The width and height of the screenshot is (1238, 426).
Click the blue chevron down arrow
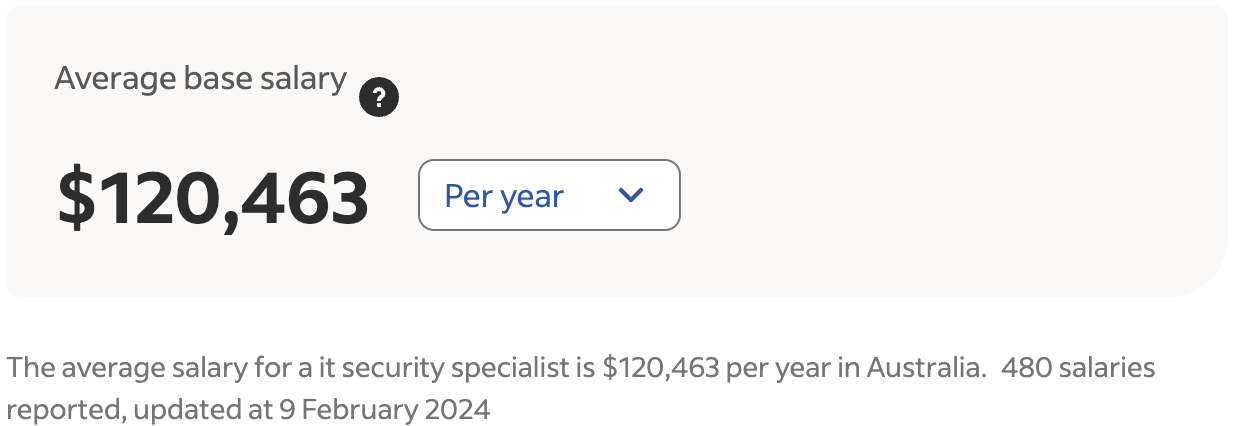tap(631, 195)
